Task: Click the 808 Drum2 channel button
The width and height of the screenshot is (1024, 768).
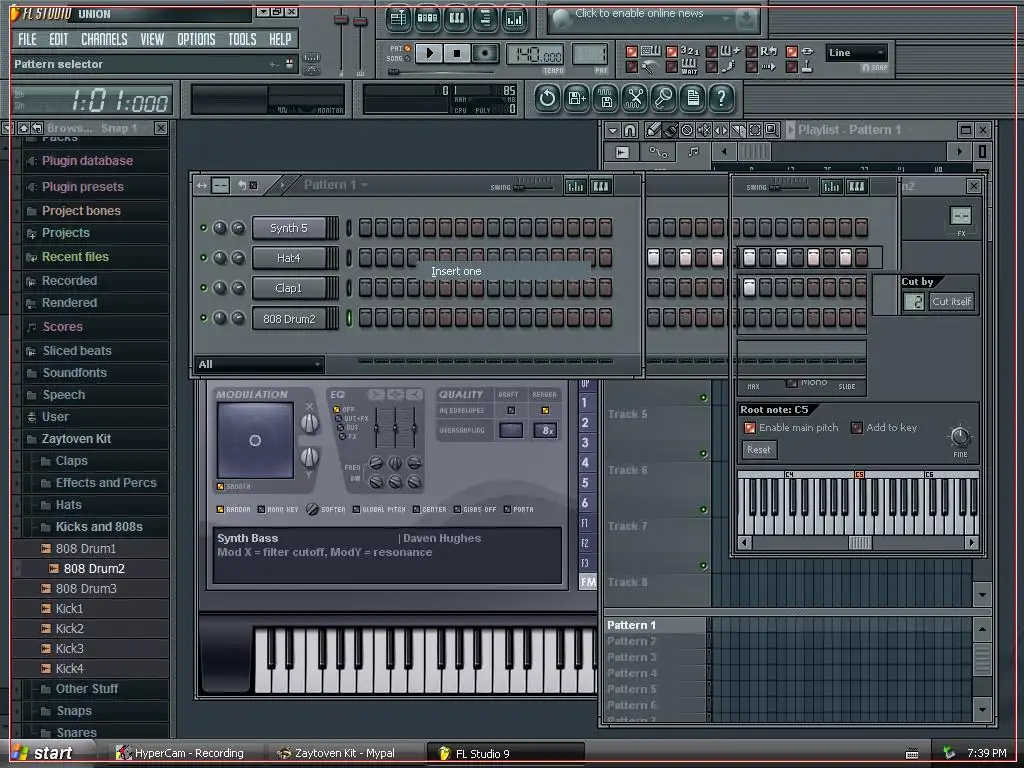Action: pos(289,319)
